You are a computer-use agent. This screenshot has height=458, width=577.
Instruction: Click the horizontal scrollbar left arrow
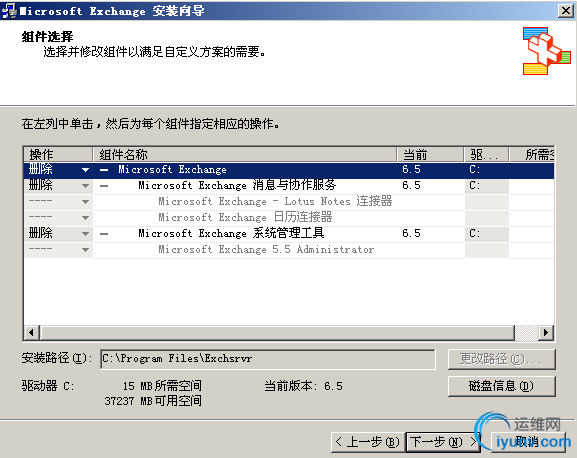(x=32, y=333)
